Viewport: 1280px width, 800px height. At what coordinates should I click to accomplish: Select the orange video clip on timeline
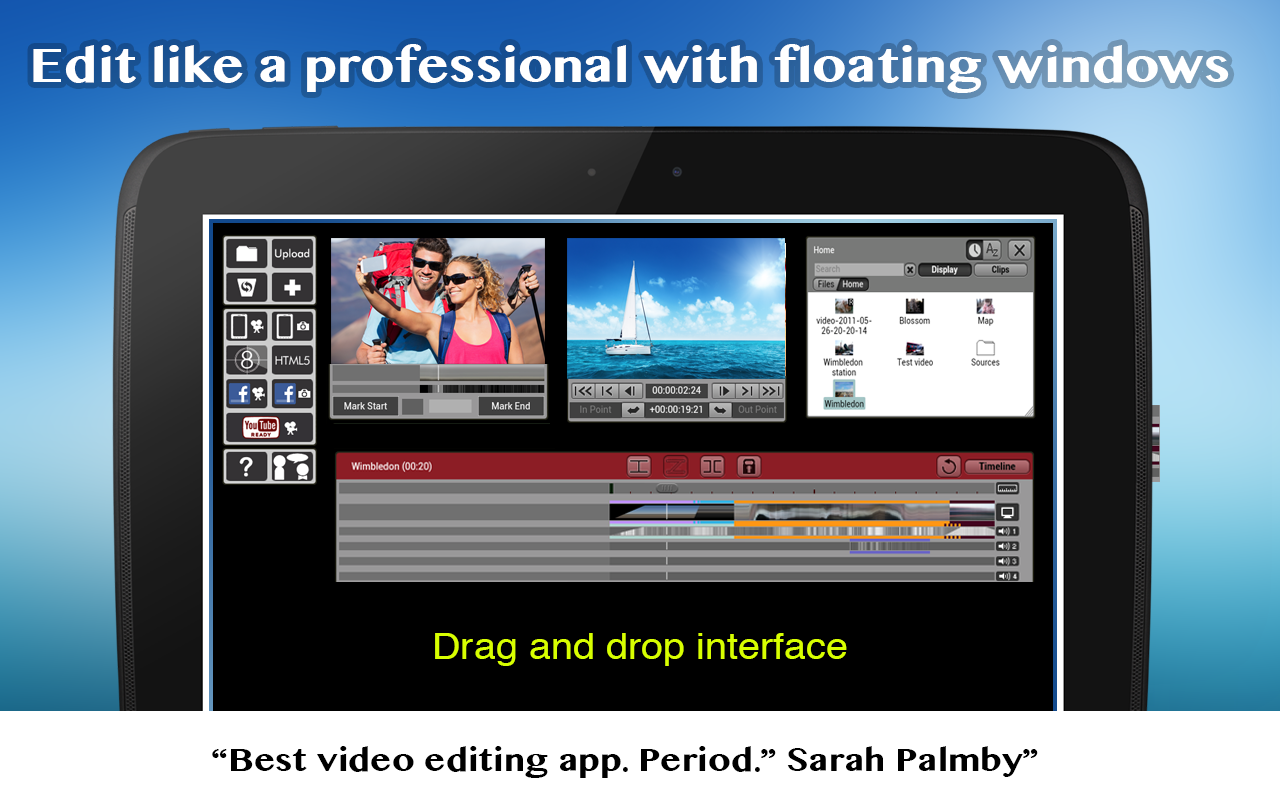pos(841,512)
